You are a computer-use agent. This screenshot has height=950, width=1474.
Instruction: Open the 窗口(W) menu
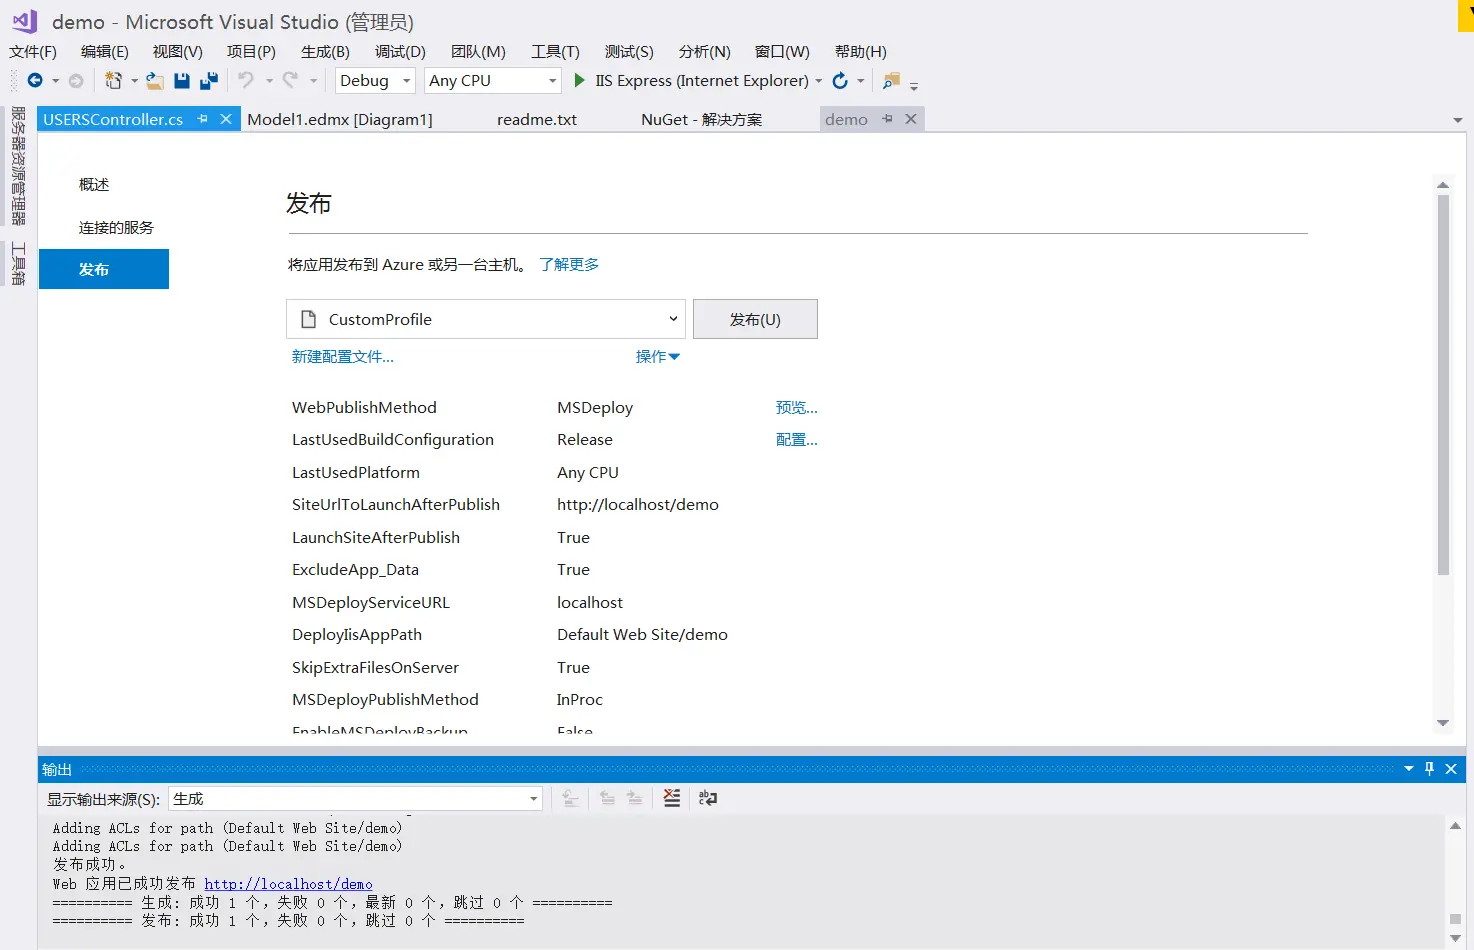tap(782, 52)
